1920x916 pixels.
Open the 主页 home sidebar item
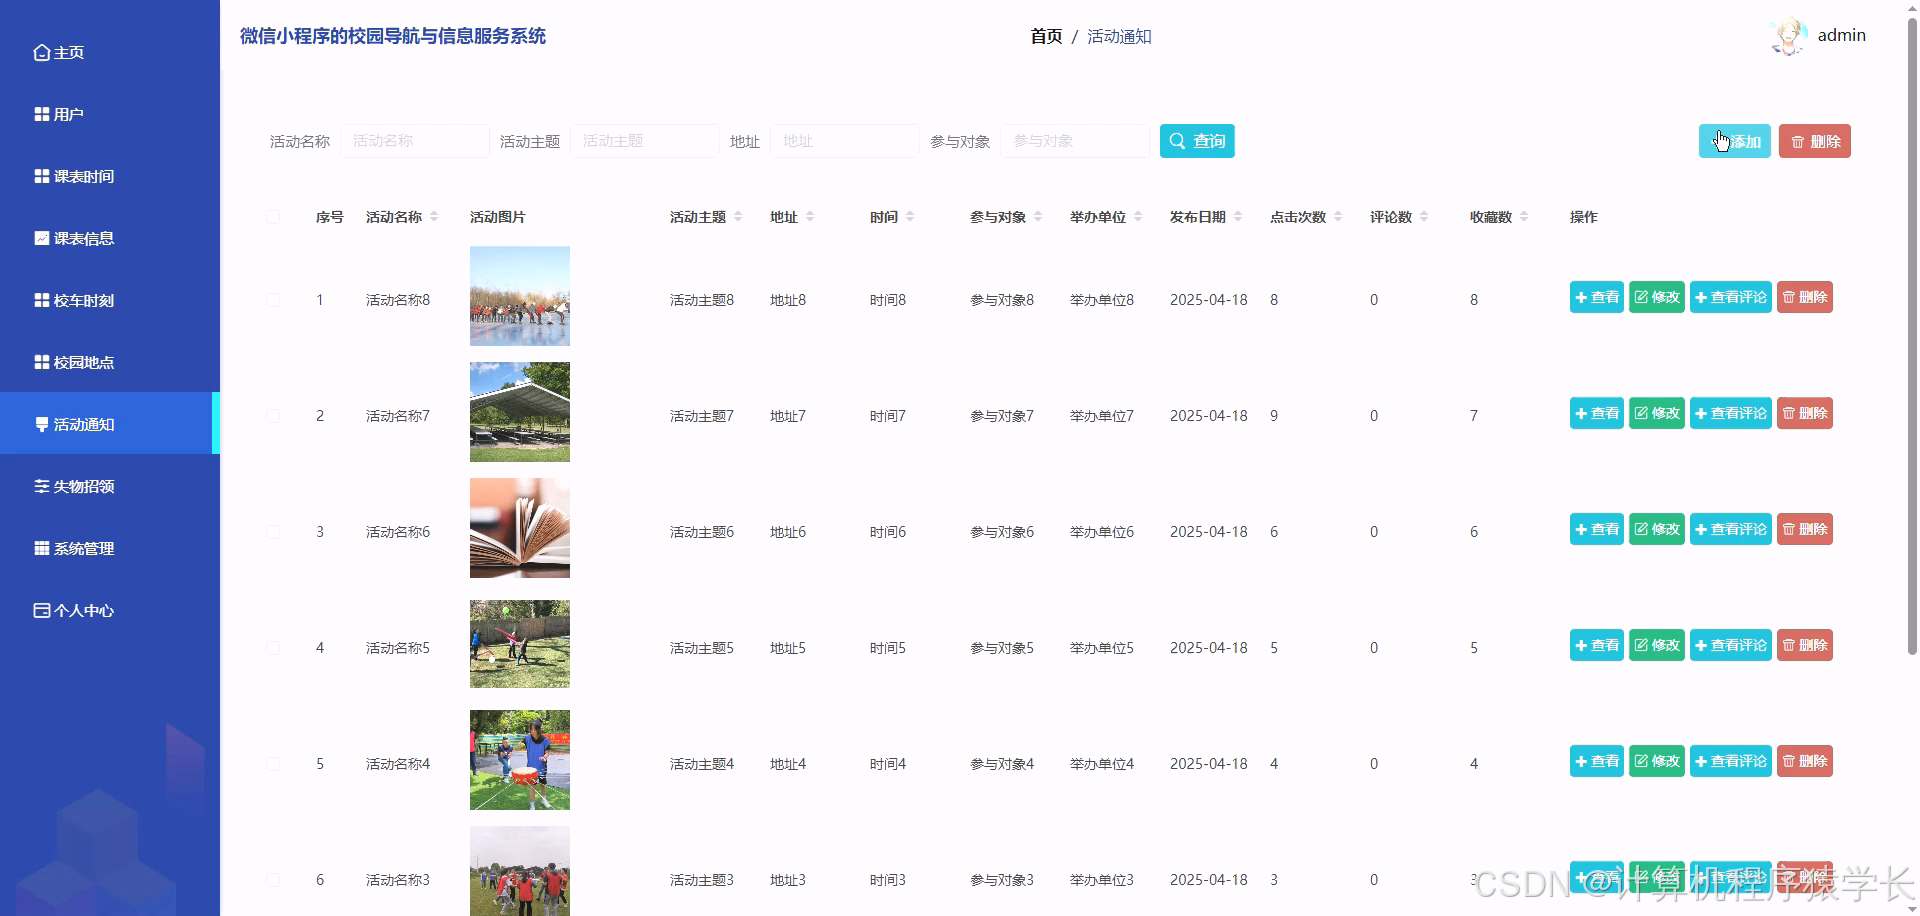[x=110, y=52]
